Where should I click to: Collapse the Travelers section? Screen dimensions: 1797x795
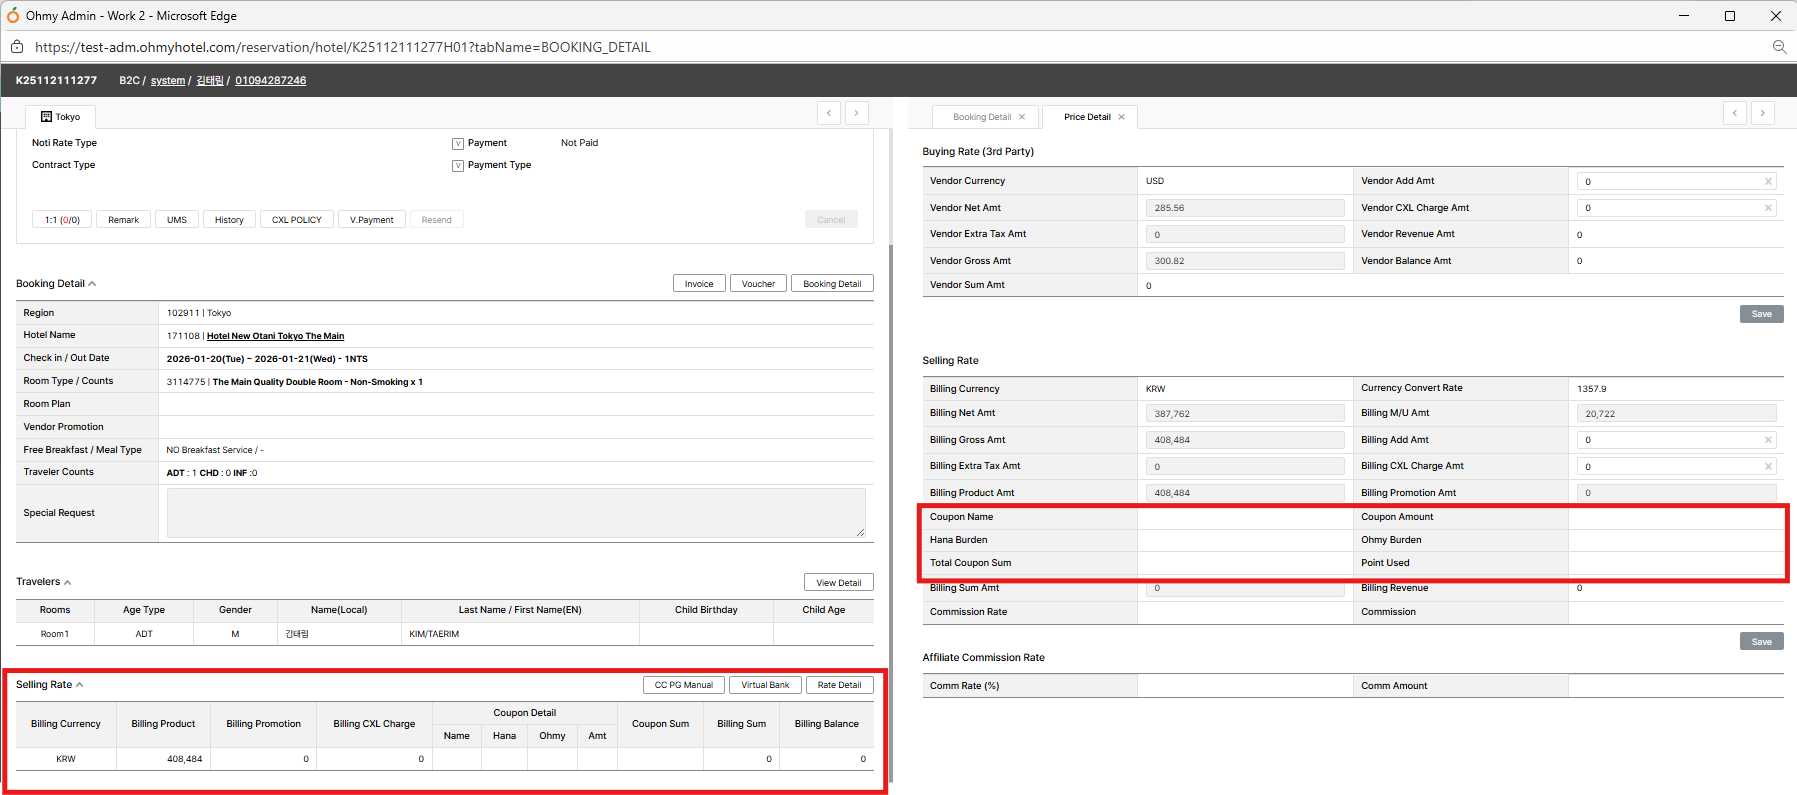(67, 582)
